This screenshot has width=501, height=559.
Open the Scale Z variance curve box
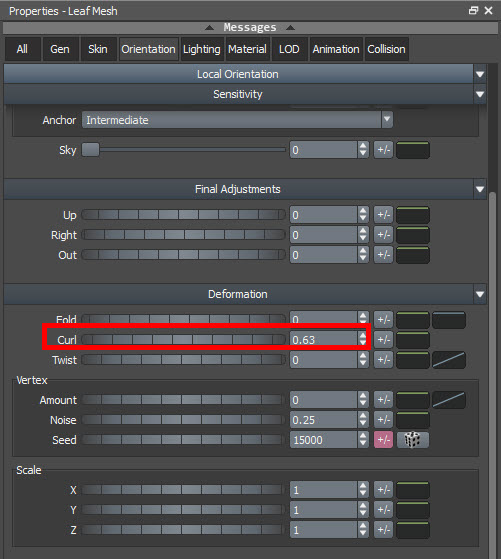(x=413, y=530)
